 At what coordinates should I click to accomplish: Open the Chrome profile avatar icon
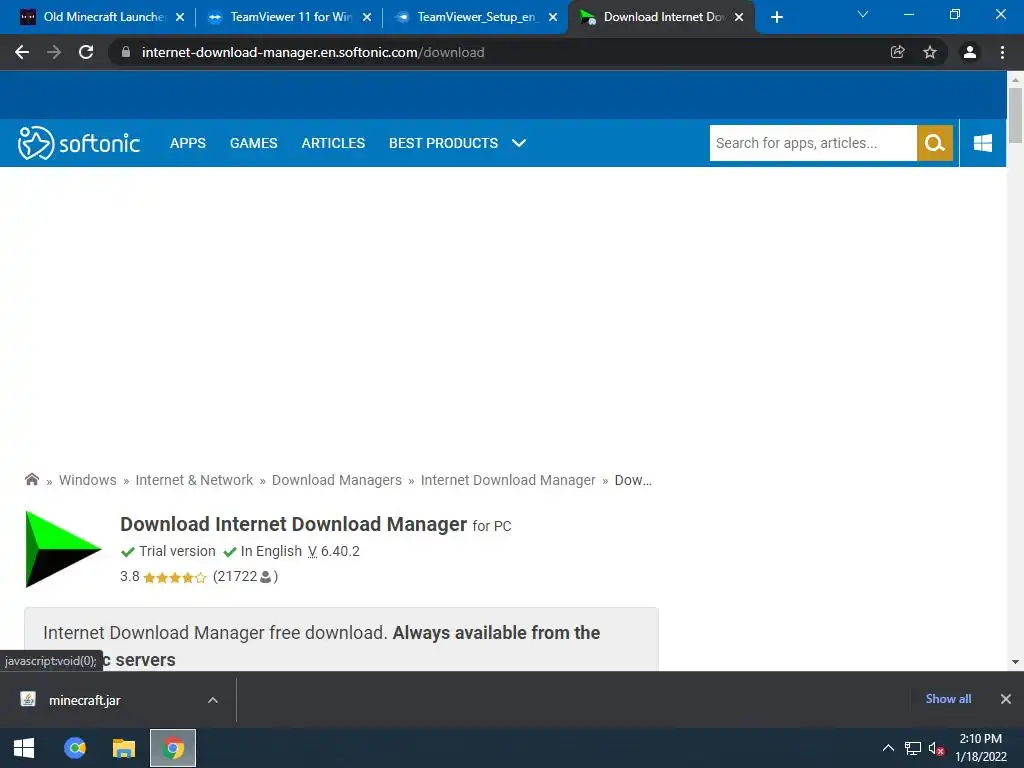point(970,52)
